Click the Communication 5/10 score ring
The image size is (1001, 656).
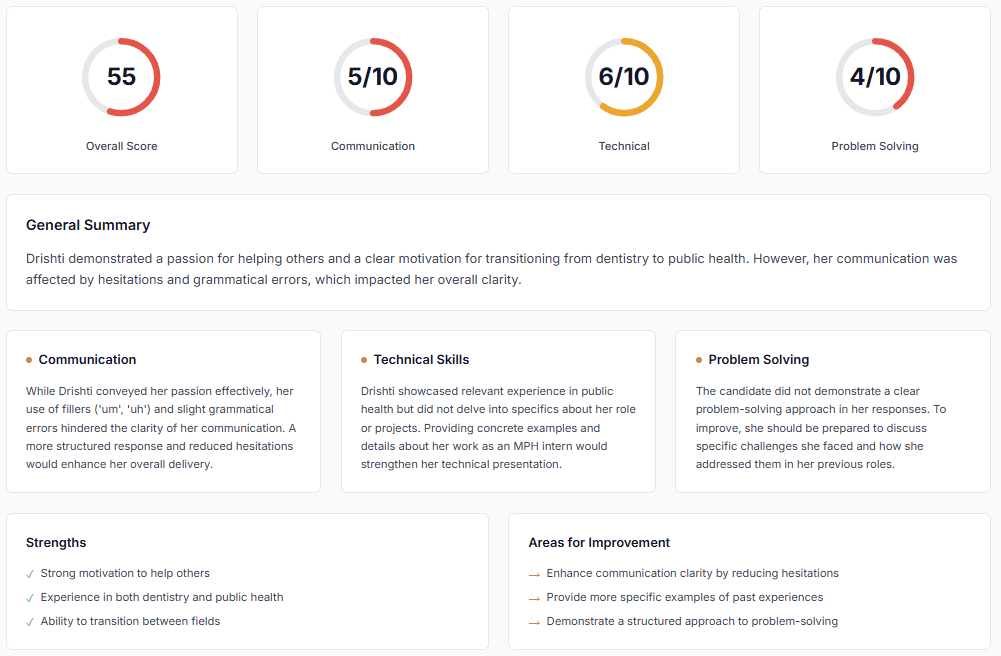click(x=373, y=77)
